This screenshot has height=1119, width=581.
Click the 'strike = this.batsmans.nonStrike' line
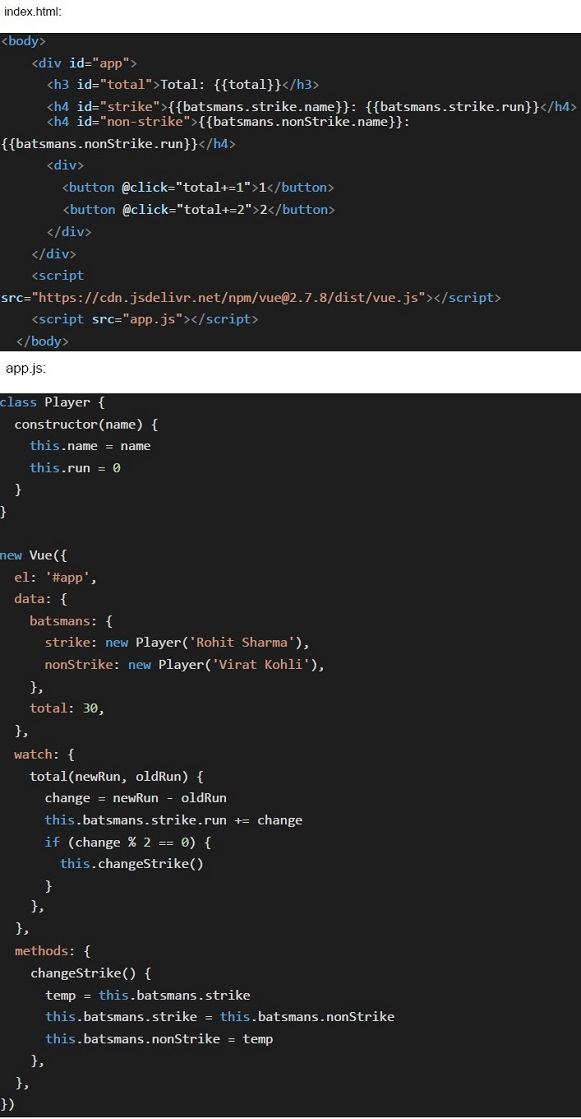pyautogui.click(x=220, y=1017)
